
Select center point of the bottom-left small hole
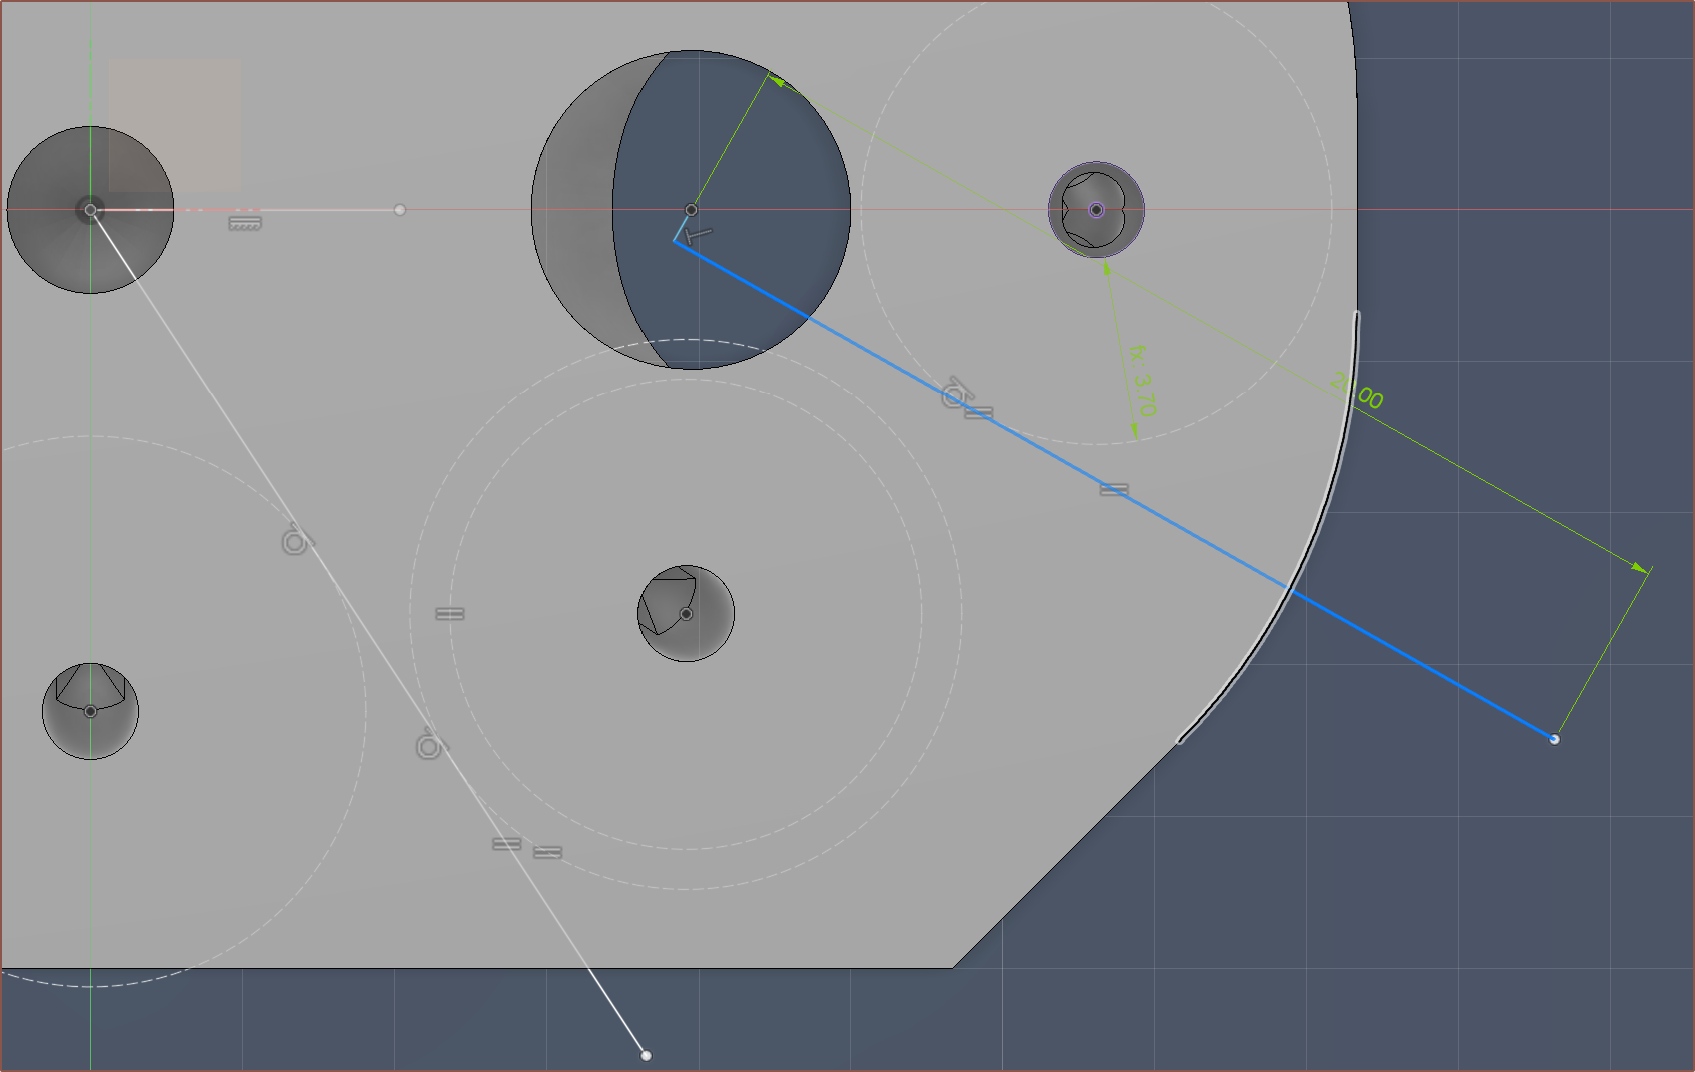(x=90, y=711)
